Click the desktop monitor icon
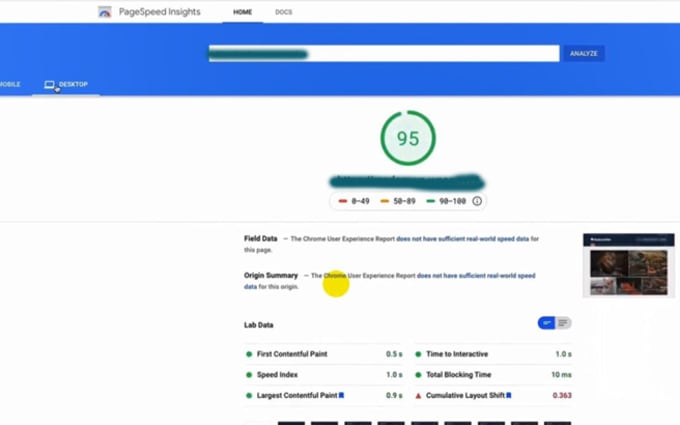Image resolution: width=680 pixels, height=425 pixels. pos(49,84)
